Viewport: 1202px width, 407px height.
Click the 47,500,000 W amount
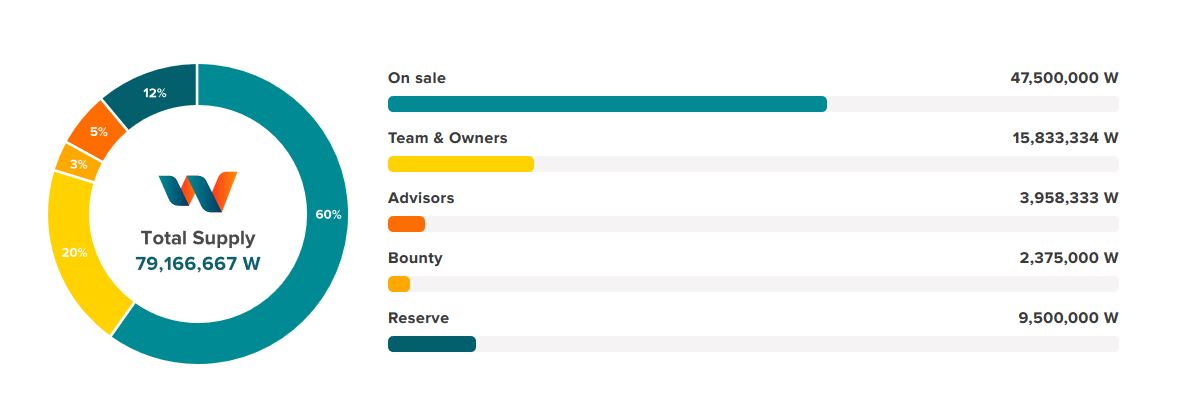pyautogui.click(x=1064, y=78)
